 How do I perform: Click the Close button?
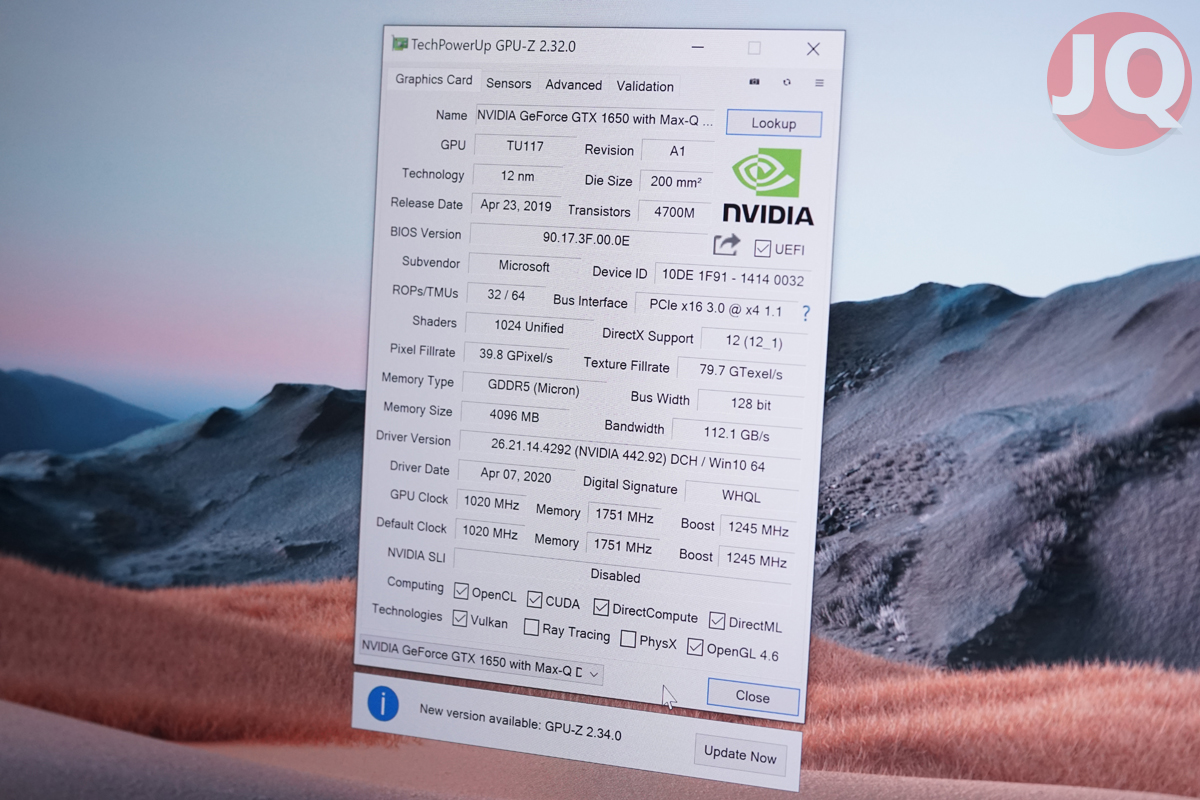coord(753,697)
